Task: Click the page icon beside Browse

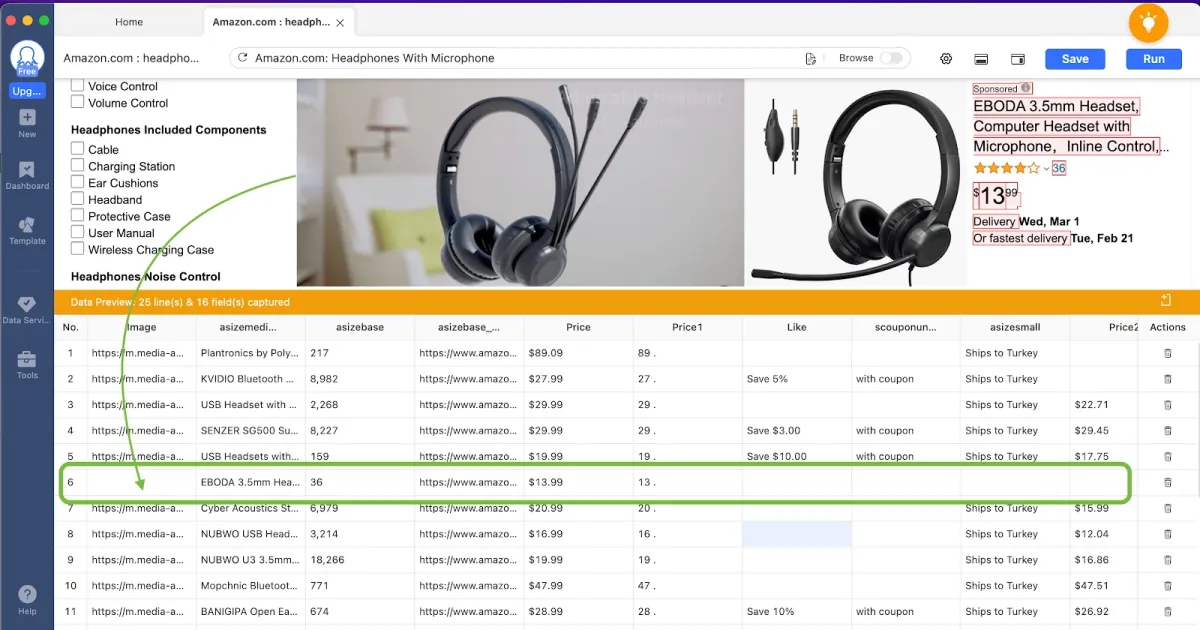Action: (x=811, y=59)
